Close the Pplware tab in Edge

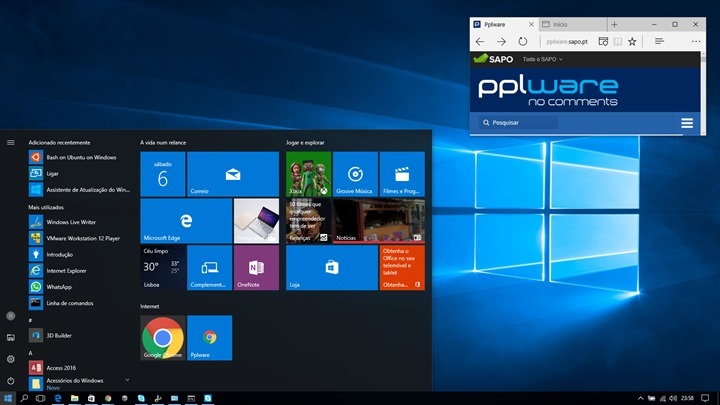[531, 24]
